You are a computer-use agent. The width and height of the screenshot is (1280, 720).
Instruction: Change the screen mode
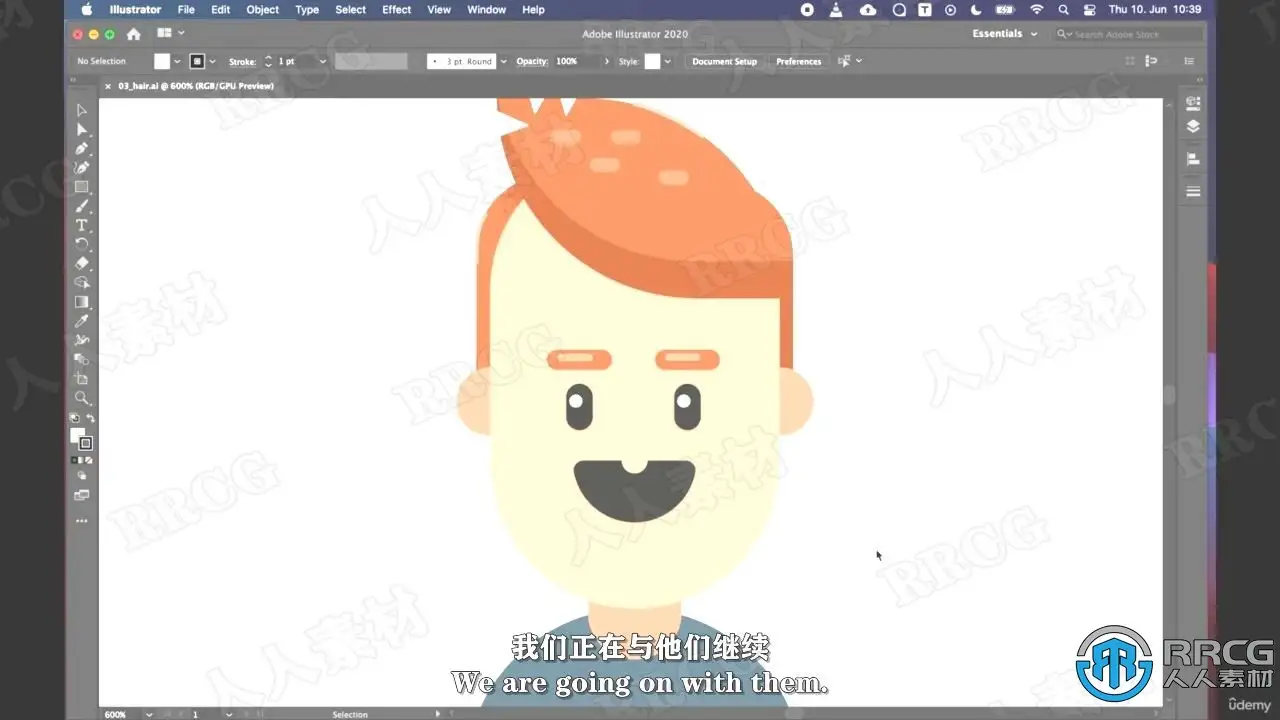pyautogui.click(x=82, y=495)
